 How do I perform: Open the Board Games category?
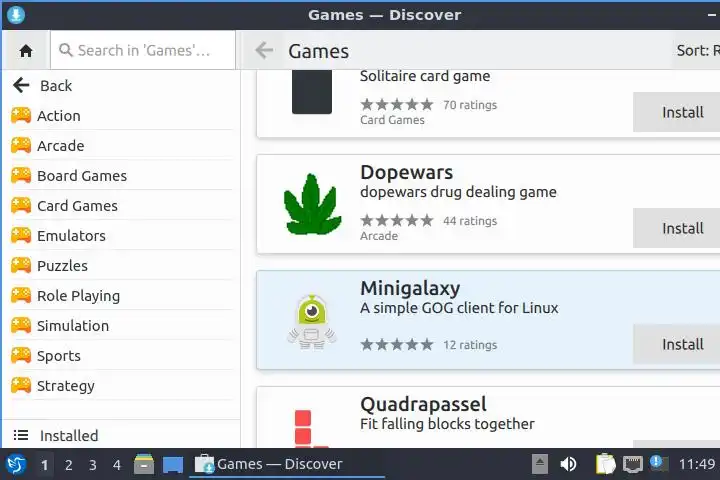(x=122, y=175)
